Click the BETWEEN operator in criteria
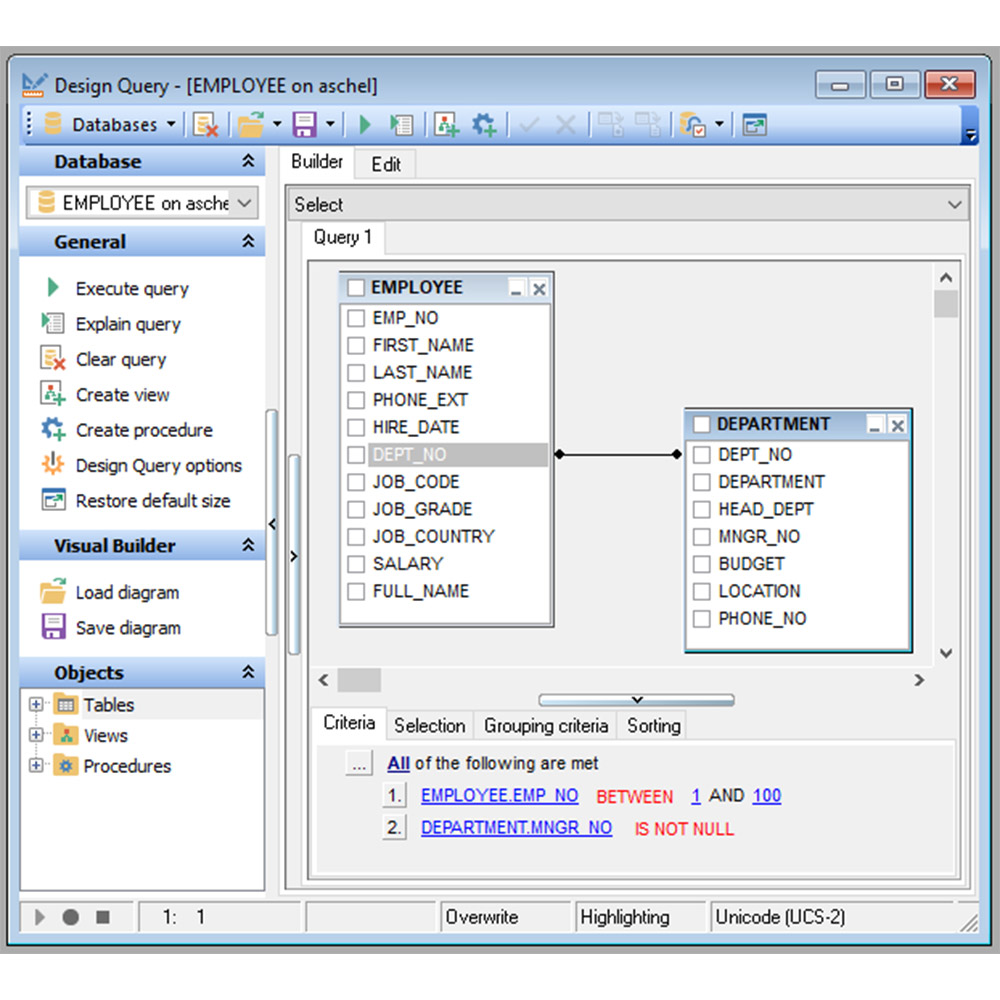Screen dimensions: 1000x1000 (635, 797)
